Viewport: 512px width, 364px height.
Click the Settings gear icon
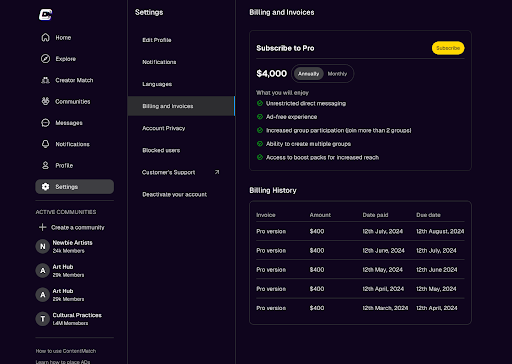(x=45, y=187)
